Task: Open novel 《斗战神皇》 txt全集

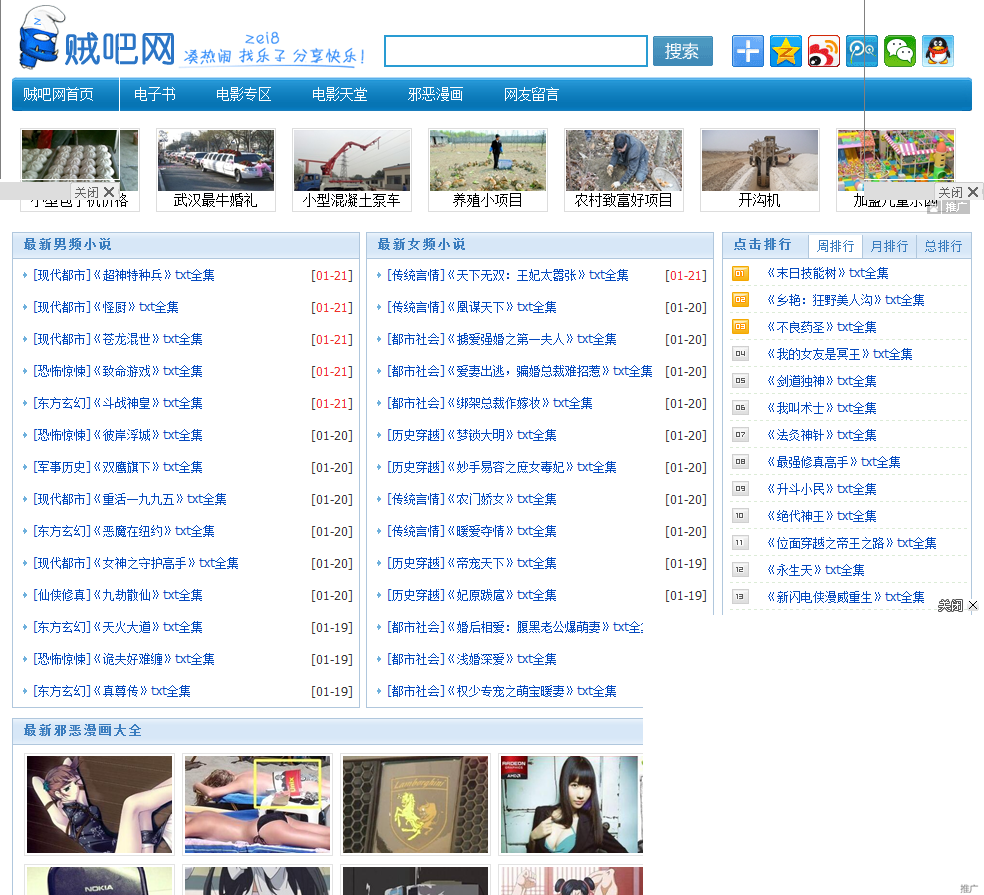Action: [x=147, y=404]
